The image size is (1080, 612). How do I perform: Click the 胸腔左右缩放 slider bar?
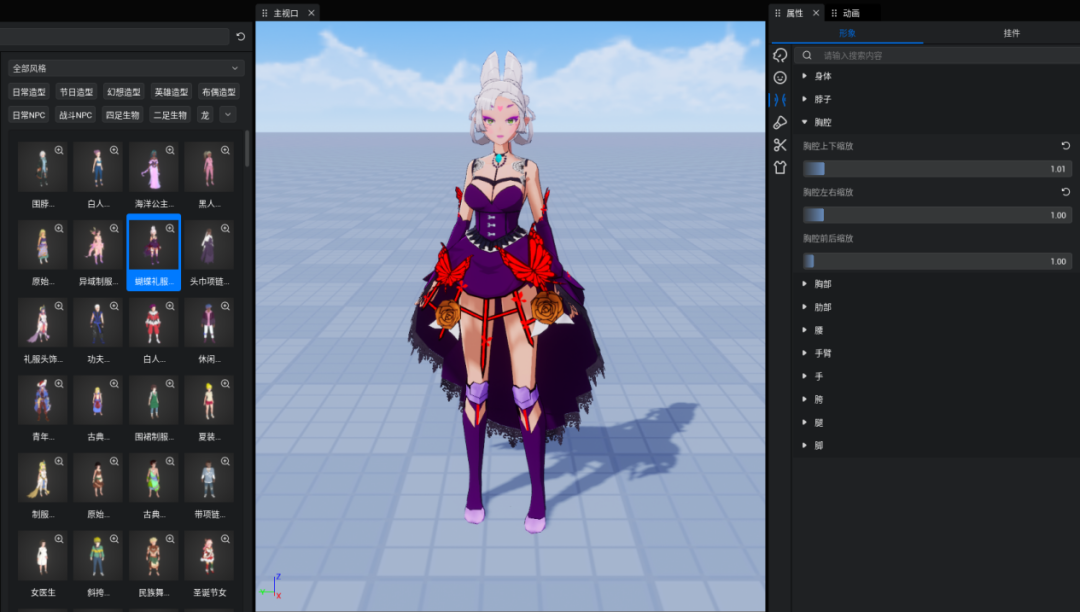click(x=937, y=215)
